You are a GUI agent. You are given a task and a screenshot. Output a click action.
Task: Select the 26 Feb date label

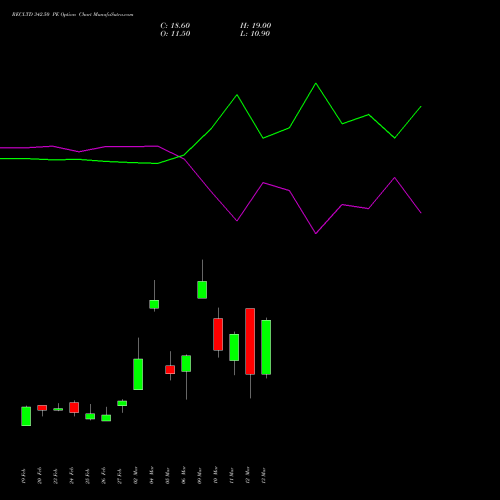point(103,476)
